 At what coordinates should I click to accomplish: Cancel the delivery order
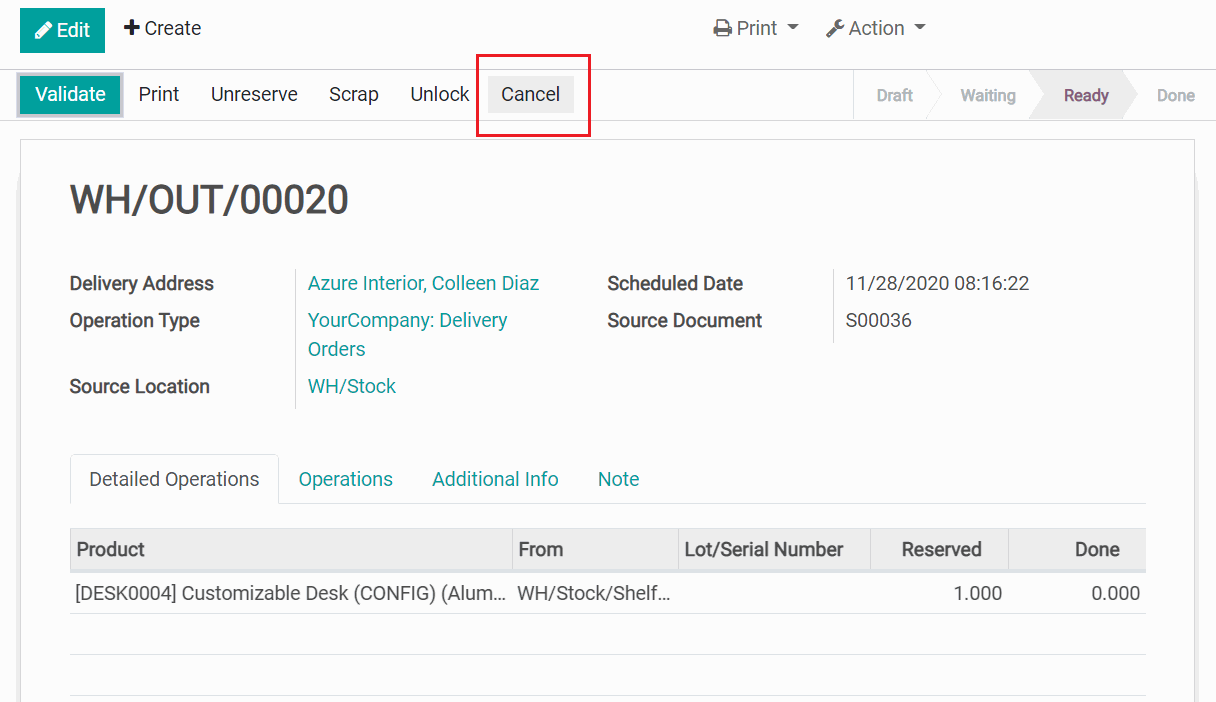(530, 94)
